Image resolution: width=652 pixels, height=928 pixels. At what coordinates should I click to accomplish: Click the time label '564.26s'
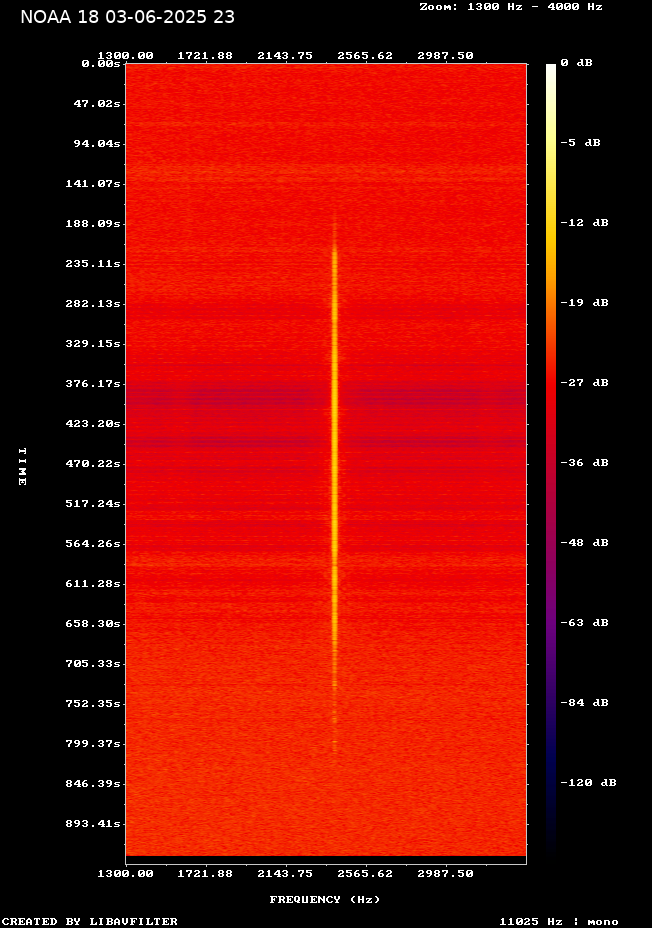click(93, 543)
